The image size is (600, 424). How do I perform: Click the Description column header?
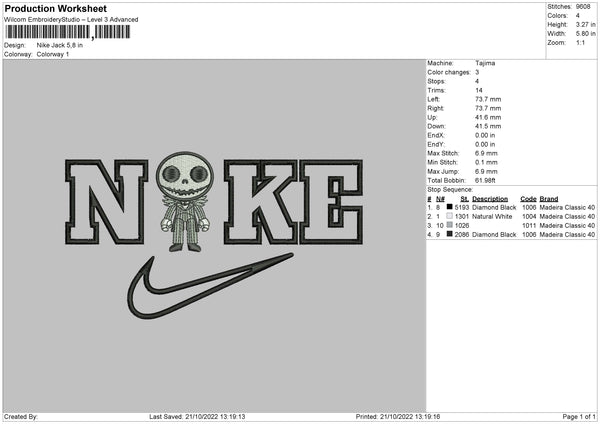[x=490, y=199]
